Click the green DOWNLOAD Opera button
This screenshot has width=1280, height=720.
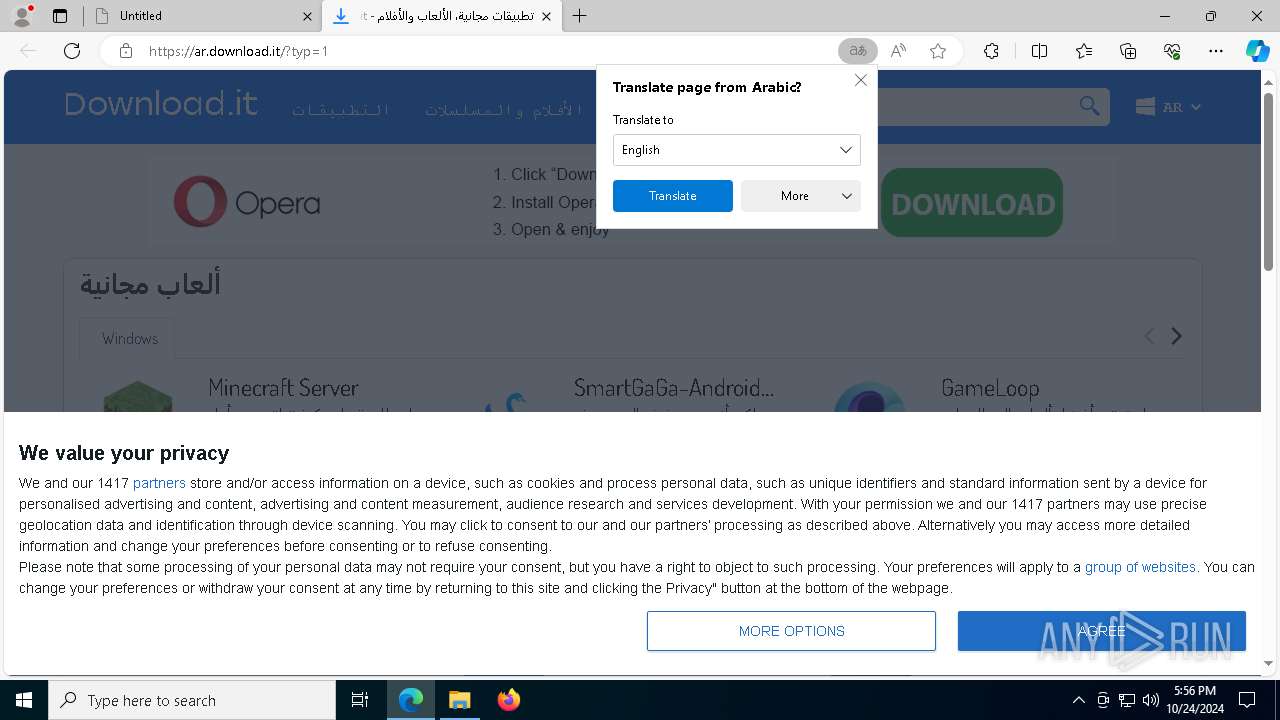coord(972,203)
